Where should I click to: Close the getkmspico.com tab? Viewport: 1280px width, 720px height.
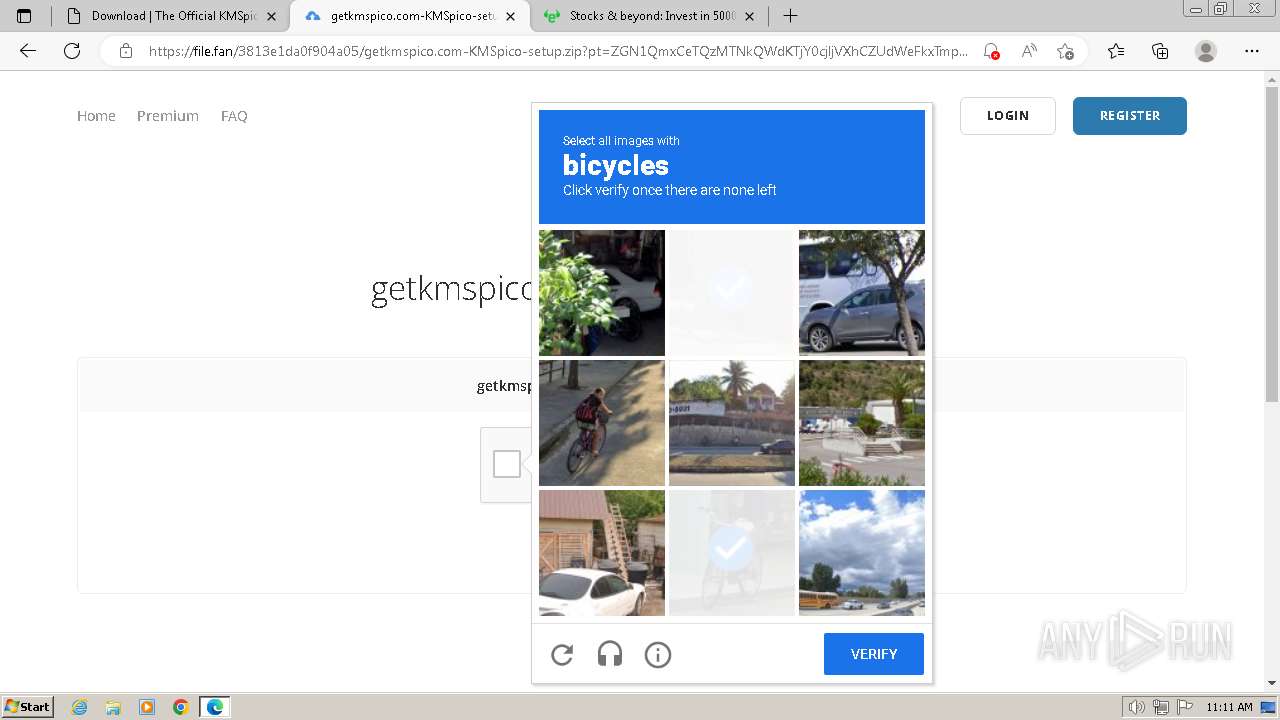pyautogui.click(x=512, y=16)
